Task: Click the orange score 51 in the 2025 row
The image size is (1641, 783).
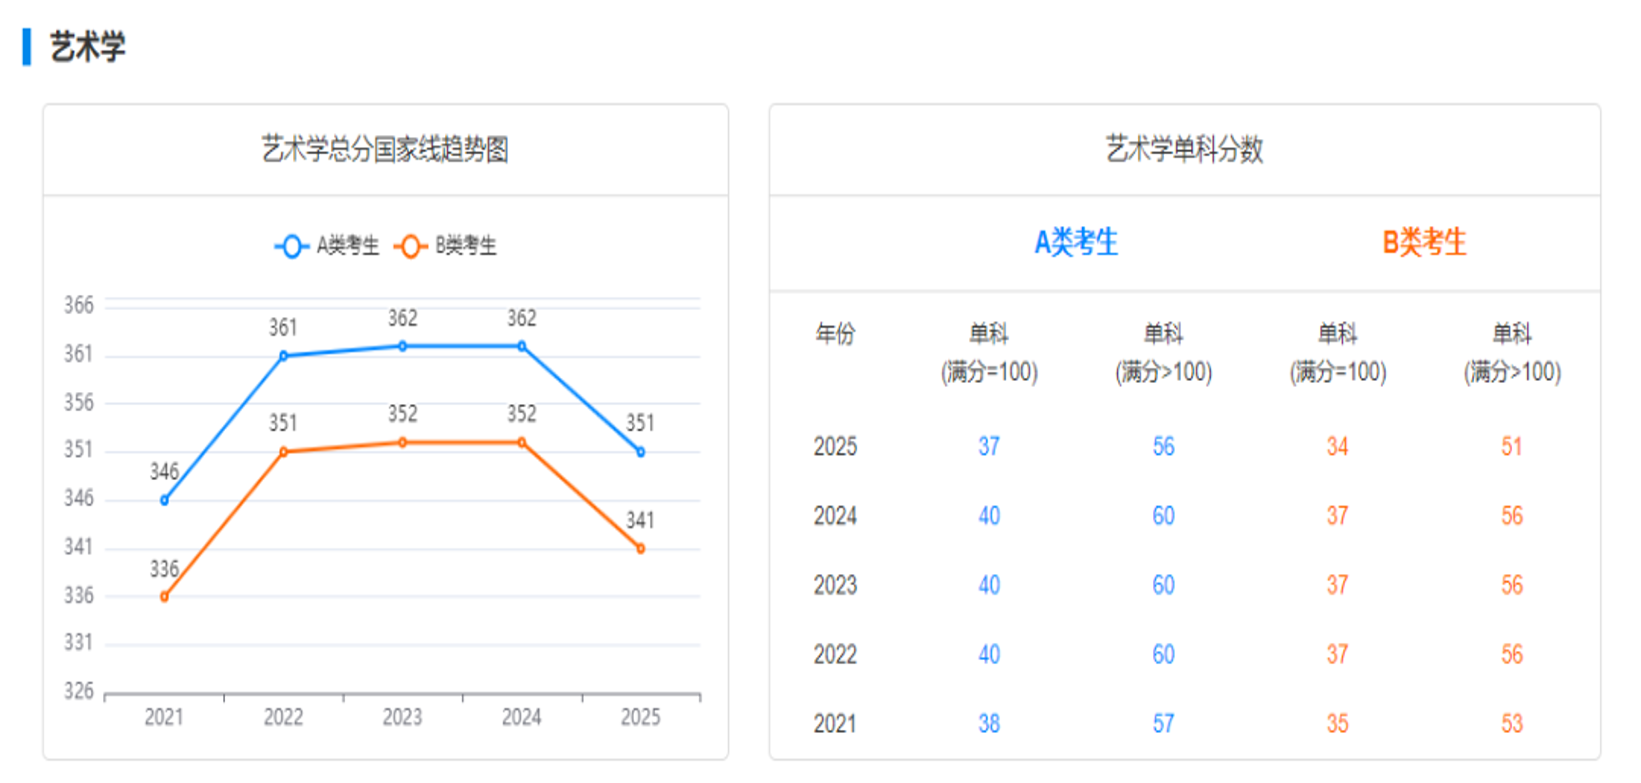Action: click(x=1511, y=447)
